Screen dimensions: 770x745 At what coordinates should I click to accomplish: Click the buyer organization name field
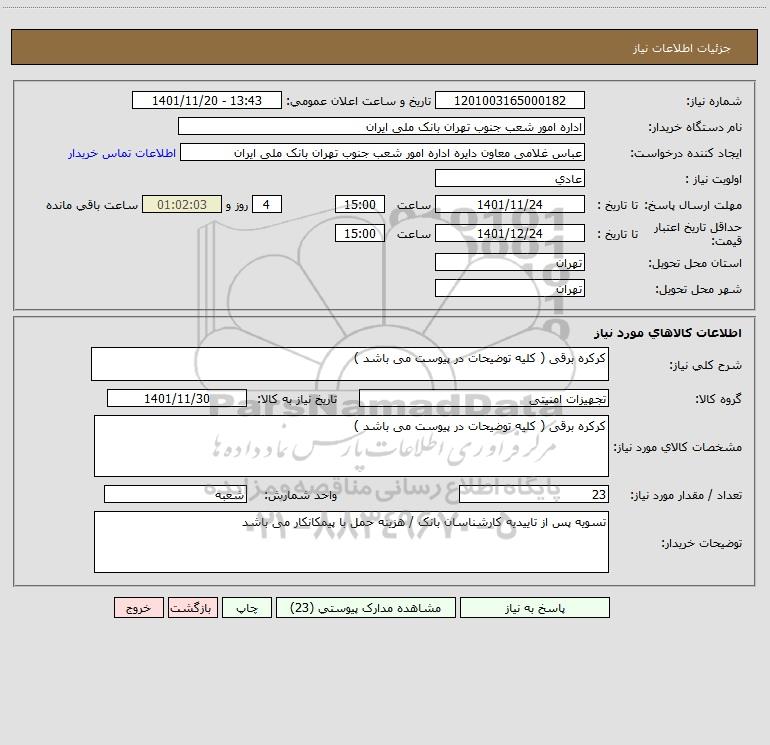click(381, 126)
